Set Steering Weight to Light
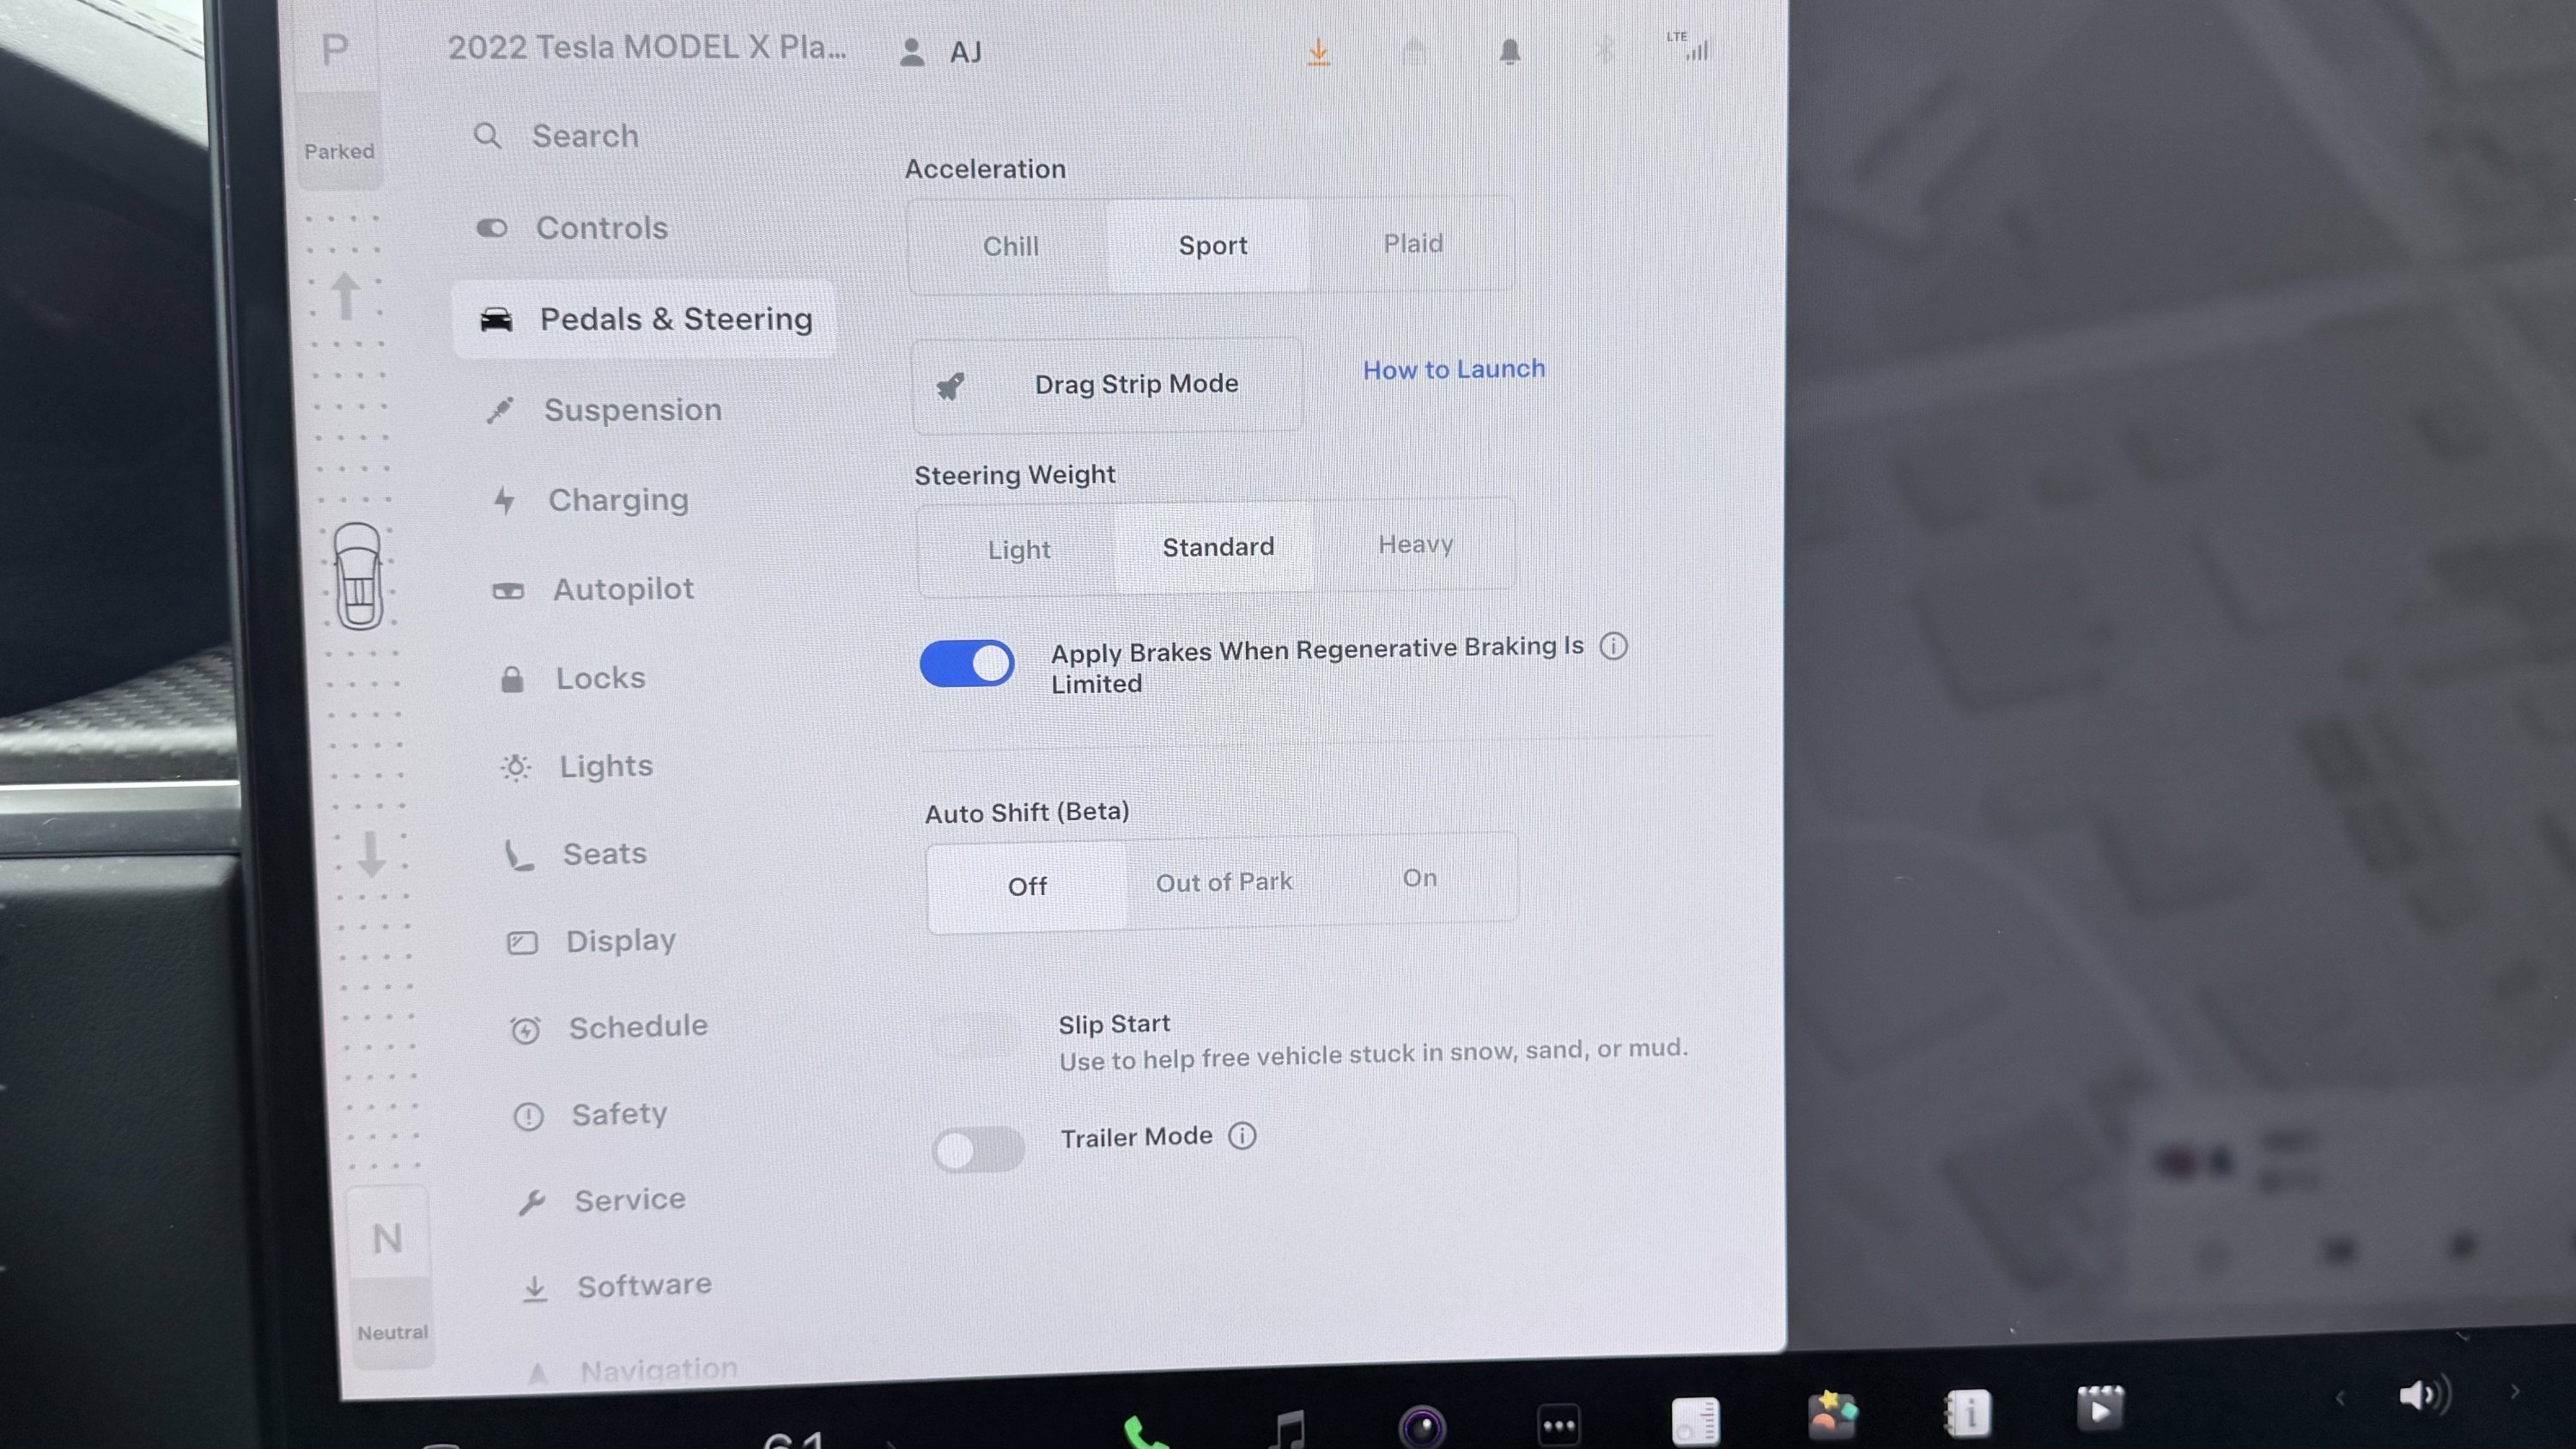Image resolution: width=2576 pixels, height=1449 pixels. coord(1019,550)
